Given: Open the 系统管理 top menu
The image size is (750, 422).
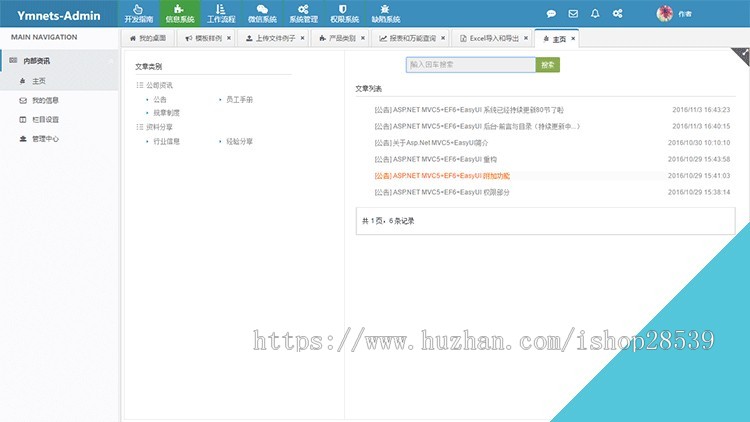Looking at the screenshot, I should [303, 13].
